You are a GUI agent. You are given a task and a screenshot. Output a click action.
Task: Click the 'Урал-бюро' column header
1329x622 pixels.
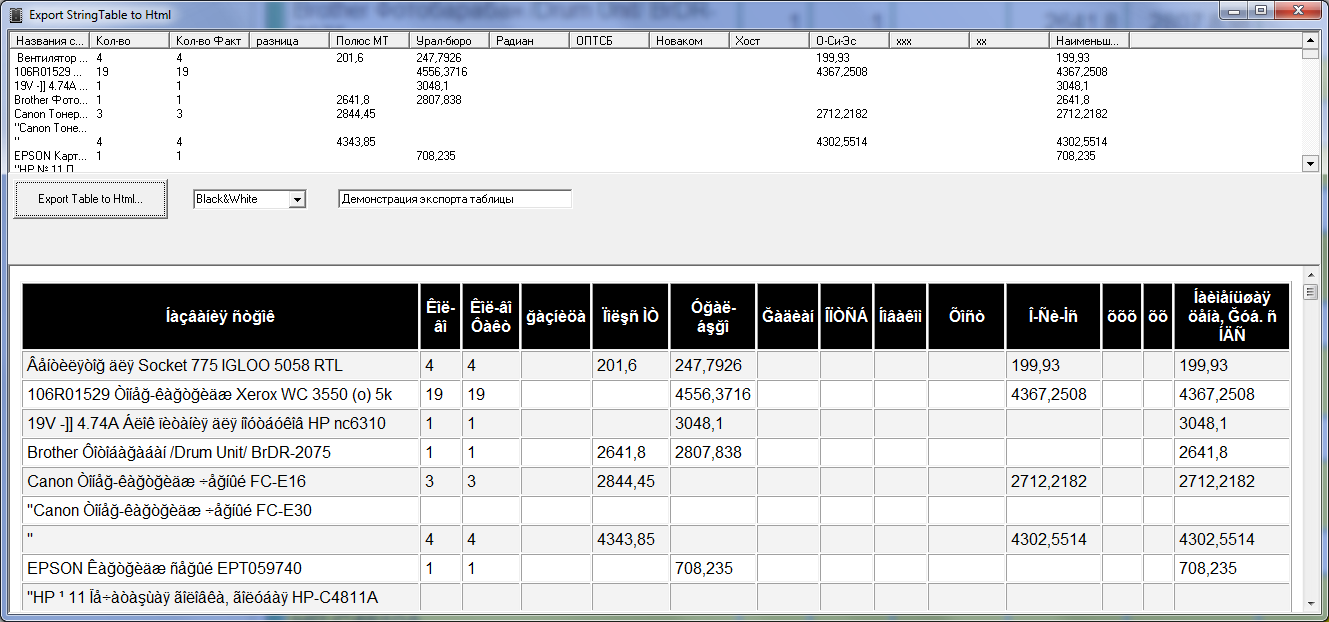click(x=450, y=41)
